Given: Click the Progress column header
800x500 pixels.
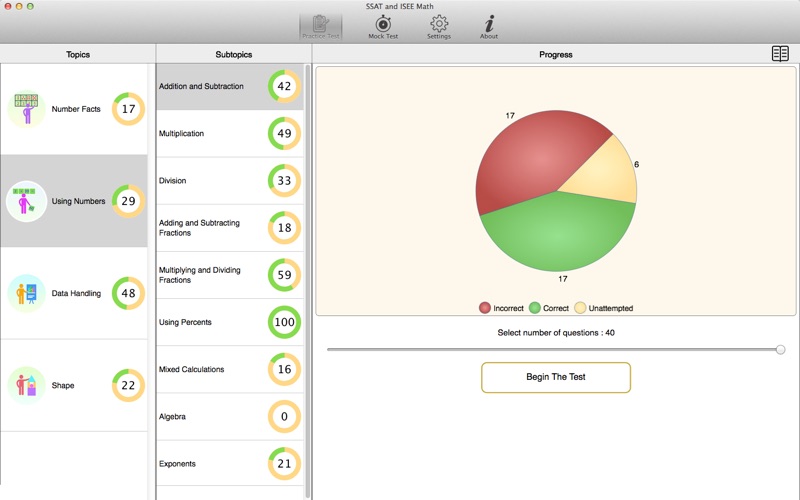Looking at the screenshot, I should click(556, 54).
